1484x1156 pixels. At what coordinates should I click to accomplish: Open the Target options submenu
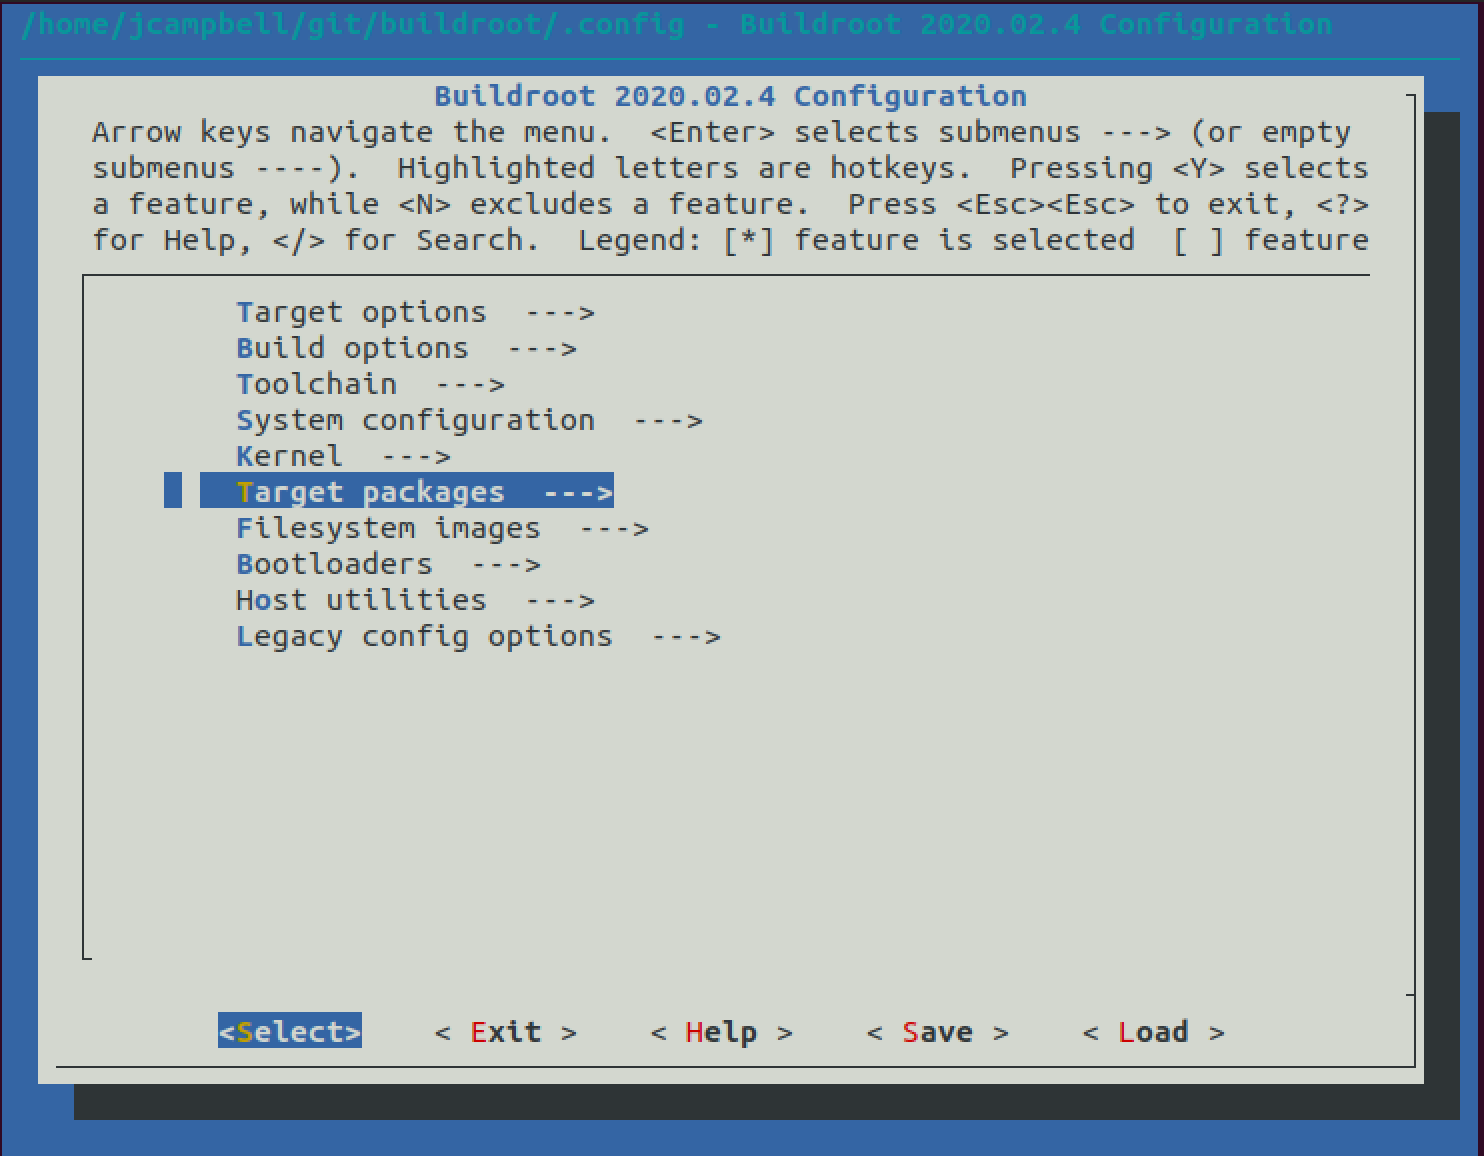pos(416,312)
